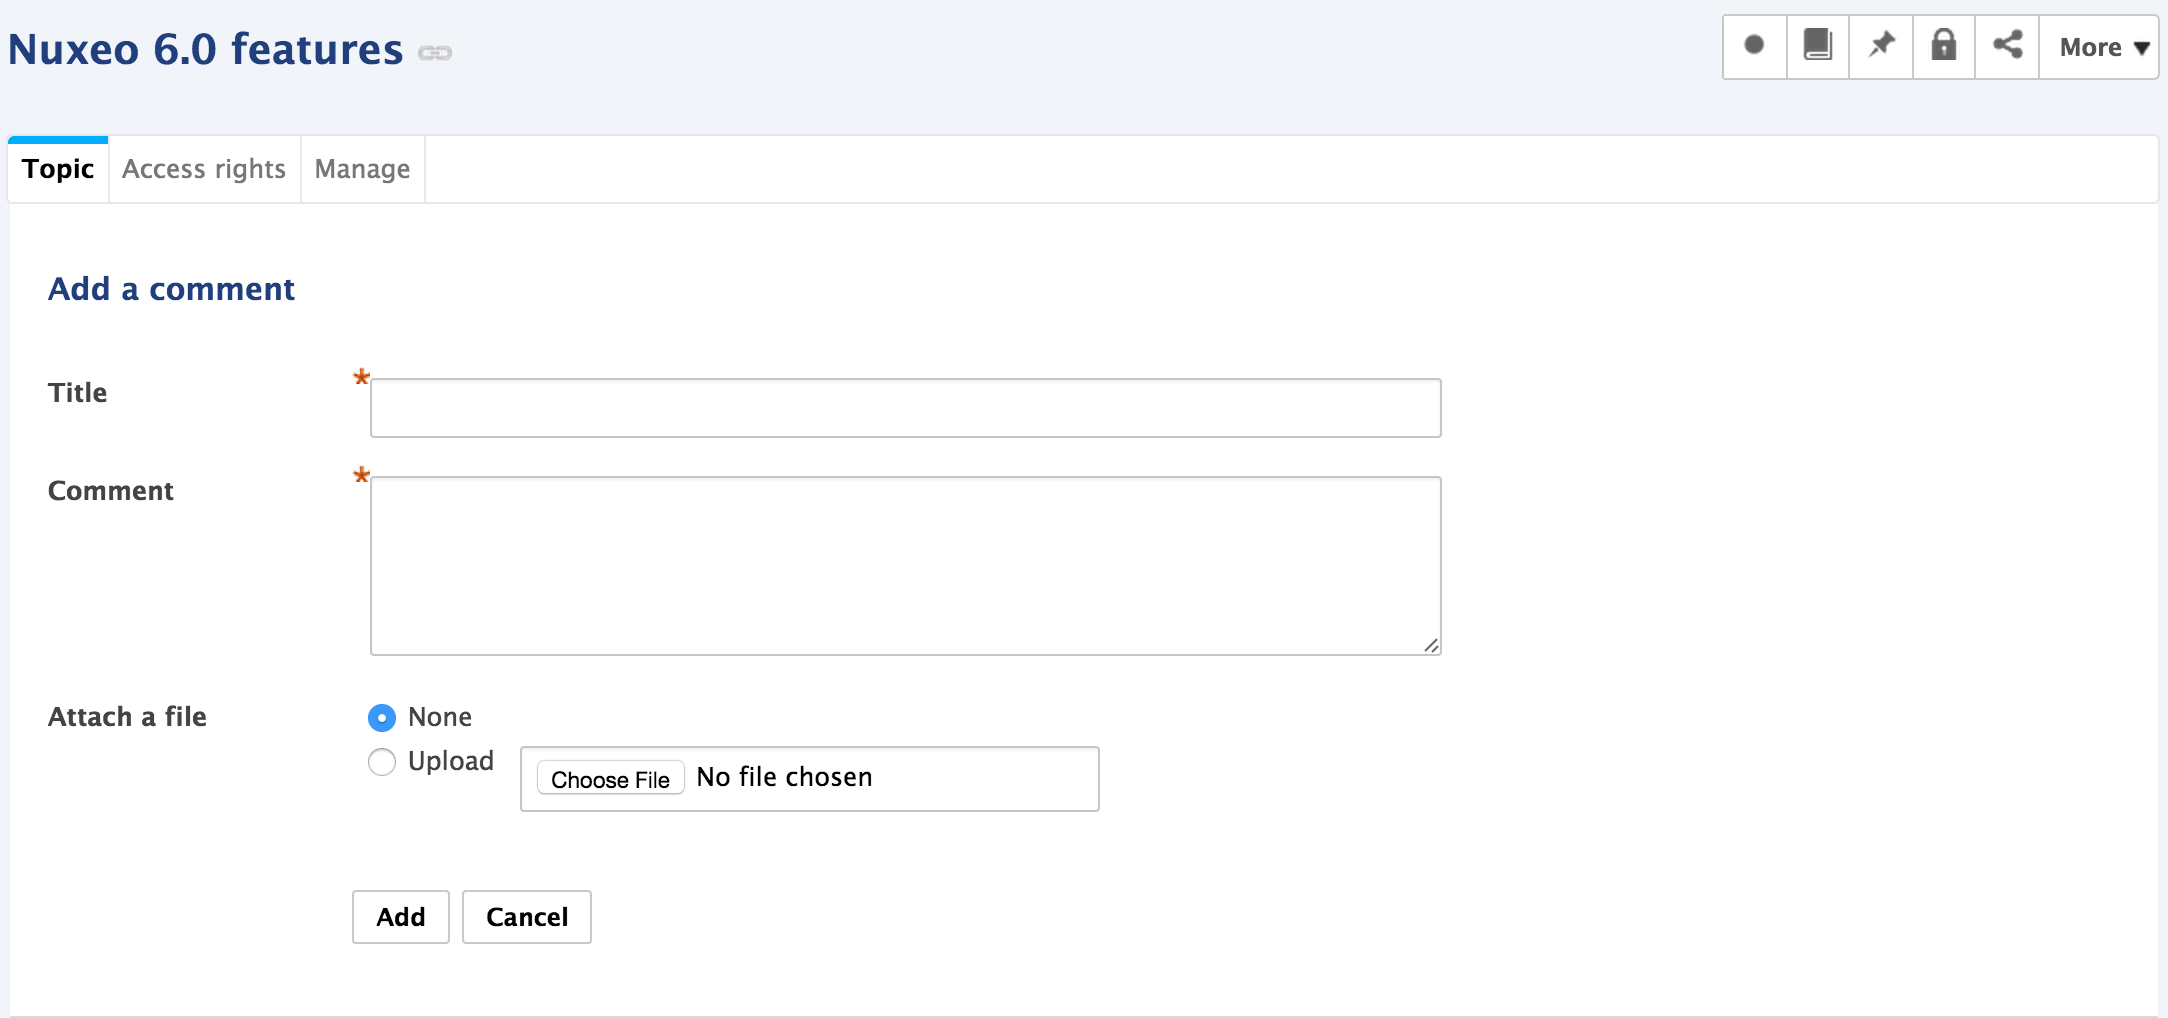
Task: Click the book icon in the toolbar
Action: point(1818,46)
